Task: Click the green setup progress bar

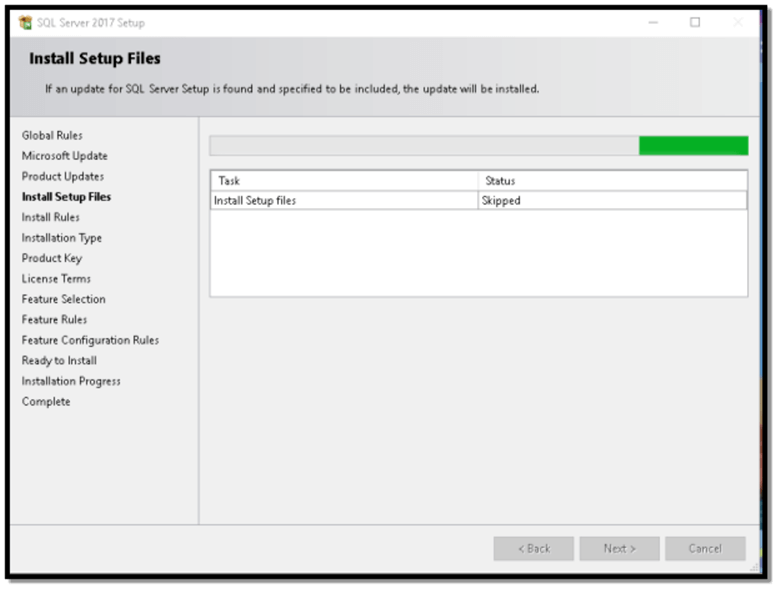Action: click(x=479, y=146)
